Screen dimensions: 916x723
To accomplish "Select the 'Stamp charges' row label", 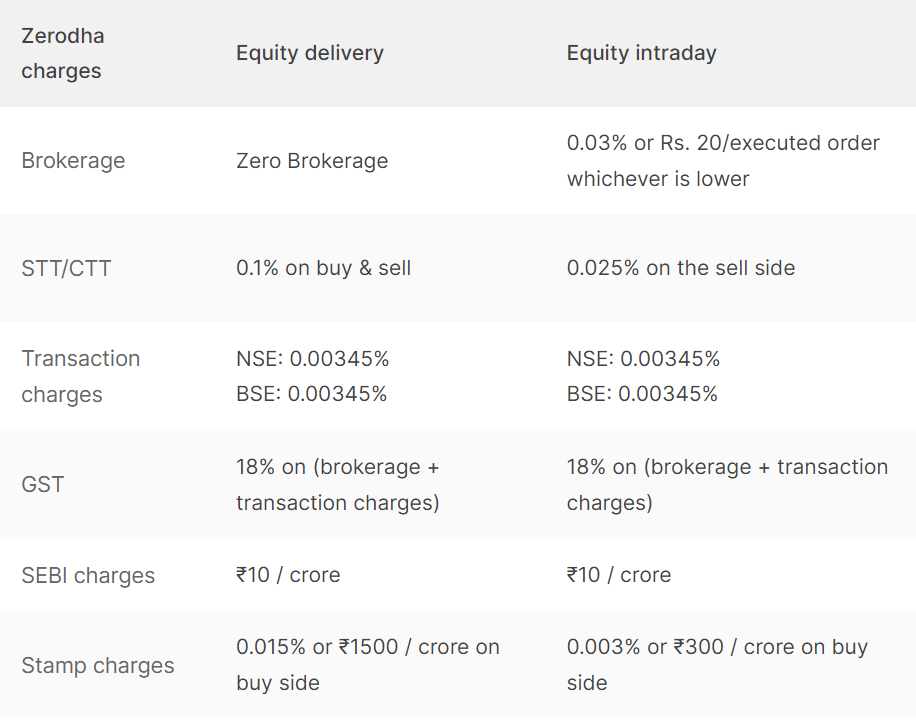I will point(98,665).
